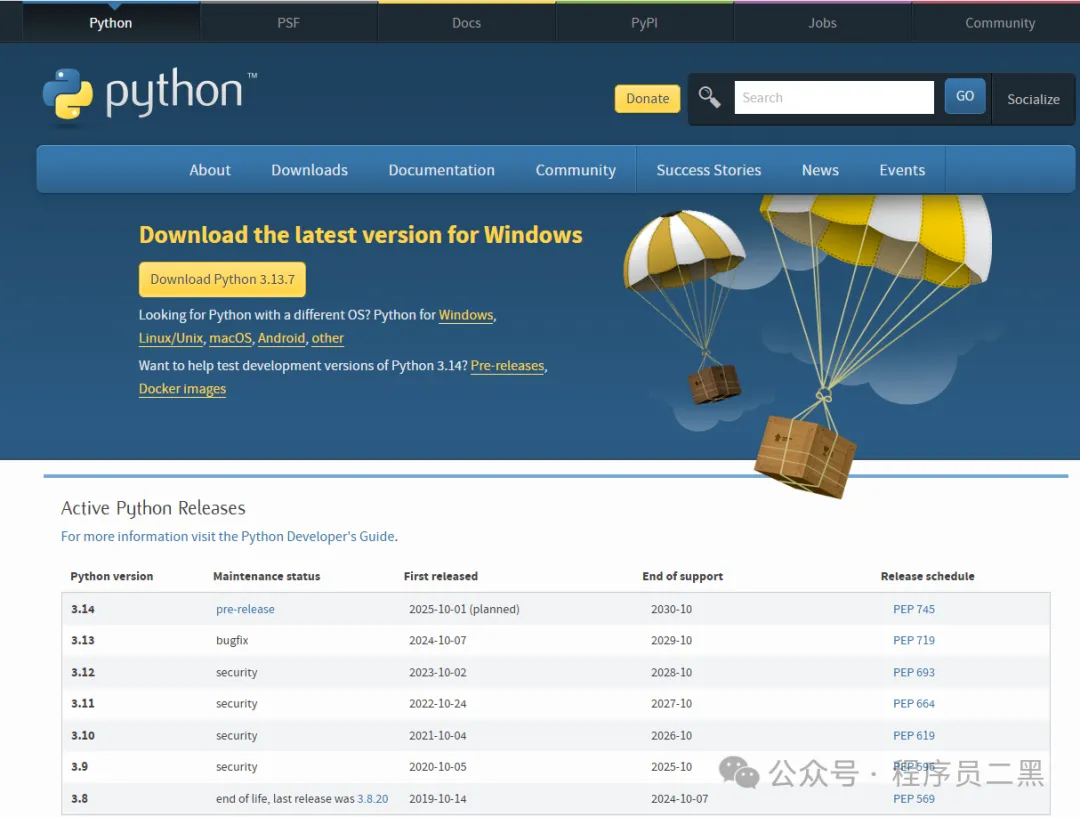
Task: Open the 3.8.20 last release link
Action: [x=372, y=799]
